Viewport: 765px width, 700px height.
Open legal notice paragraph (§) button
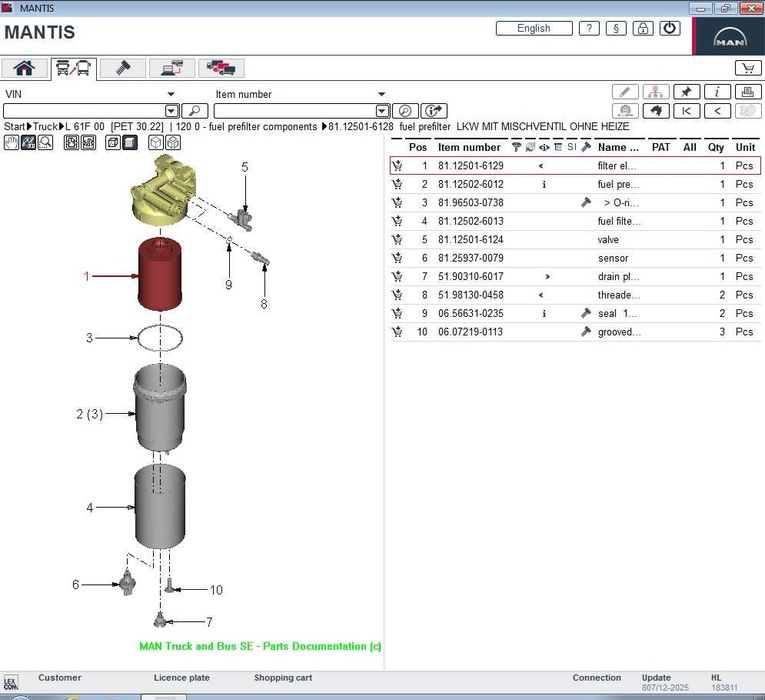point(616,28)
